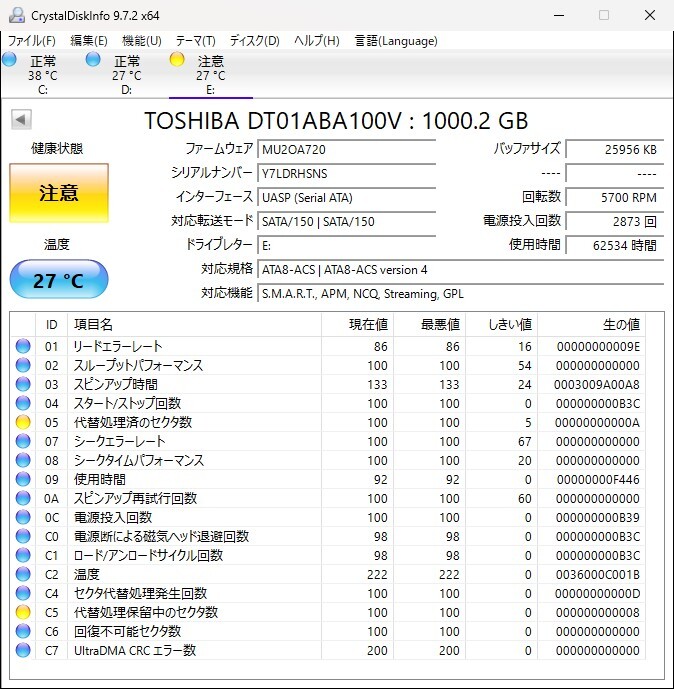Click the CrystalDiskInfo app icon in title bar
This screenshot has width=674, height=689.
(x=17, y=15)
